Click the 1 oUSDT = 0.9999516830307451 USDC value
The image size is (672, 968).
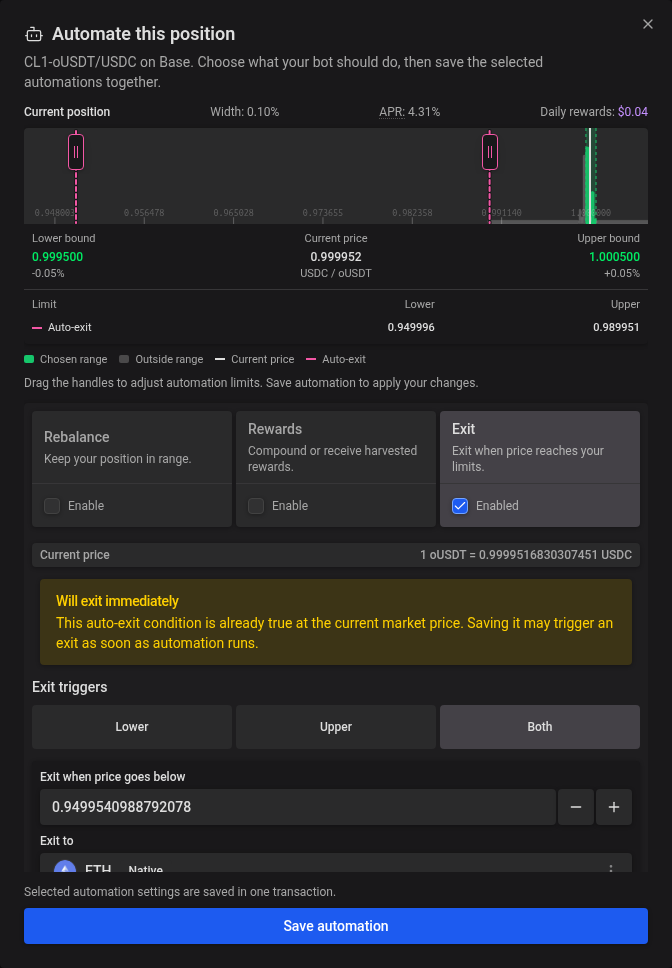pyautogui.click(x=526, y=555)
